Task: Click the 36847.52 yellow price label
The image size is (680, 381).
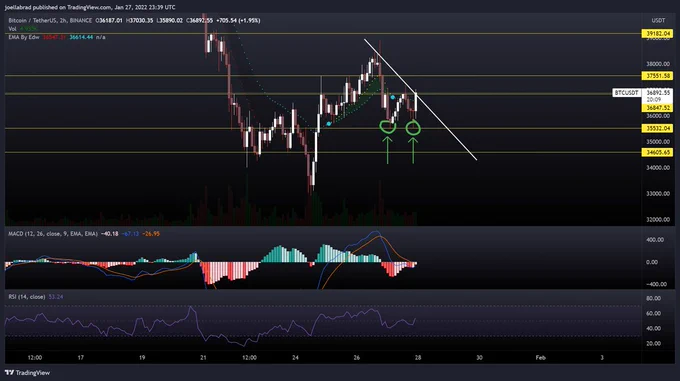Action: [657, 107]
